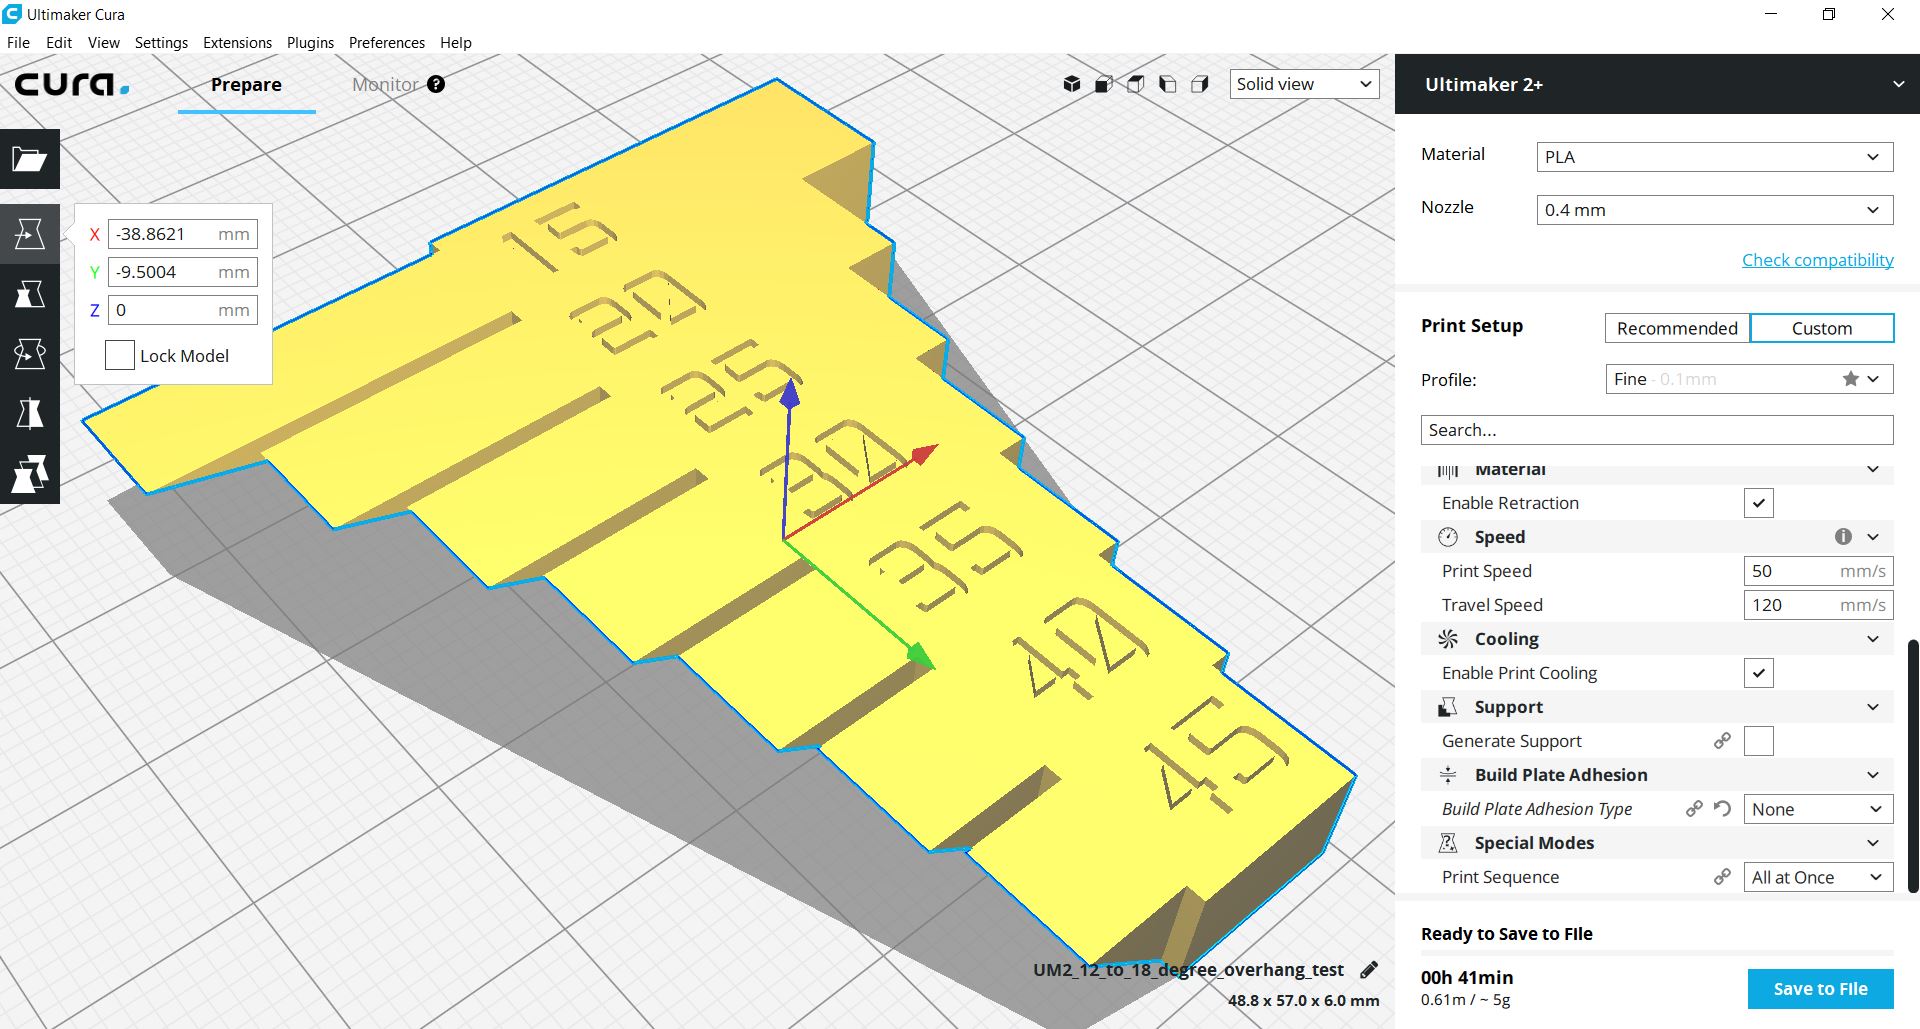Switch to left side camera view icon
Screen dimensions: 1920x1029
pyautogui.click(x=1168, y=84)
